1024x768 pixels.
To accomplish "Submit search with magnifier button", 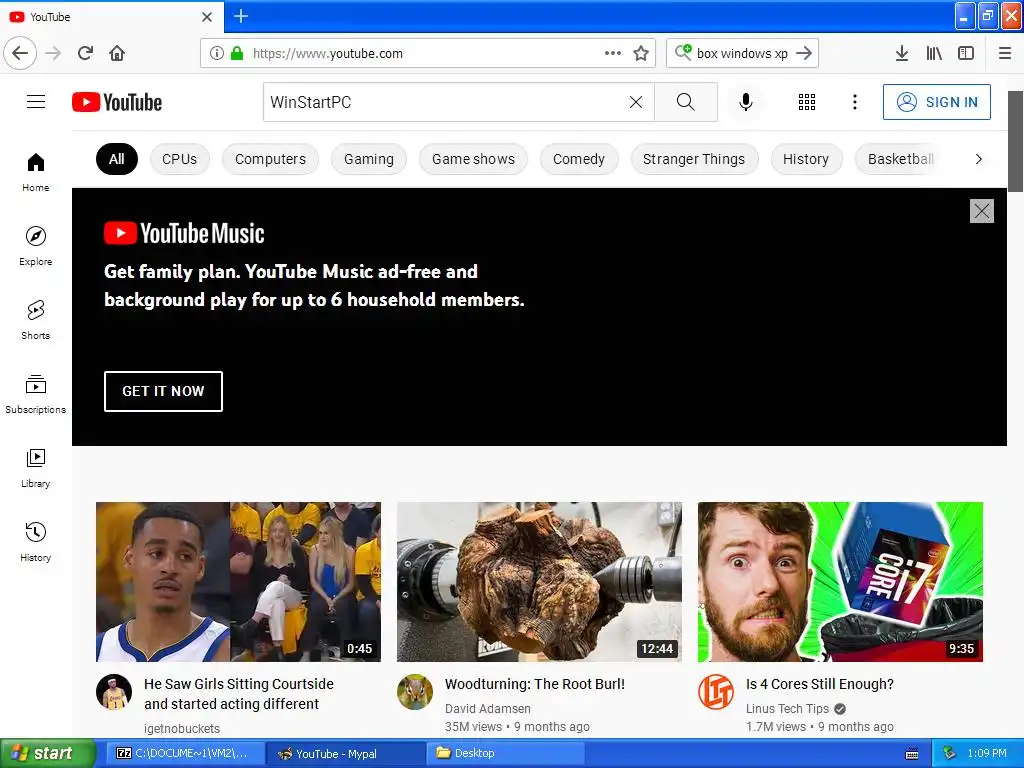I will click(x=686, y=102).
